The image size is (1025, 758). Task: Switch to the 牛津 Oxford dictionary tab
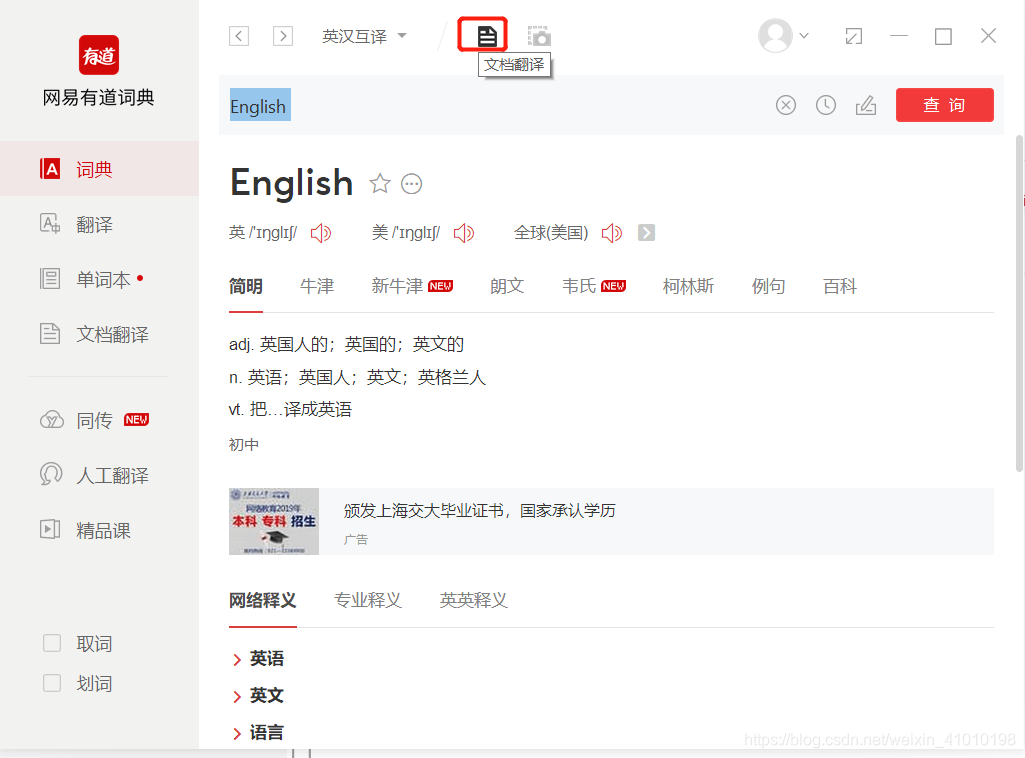tap(317, 286)
